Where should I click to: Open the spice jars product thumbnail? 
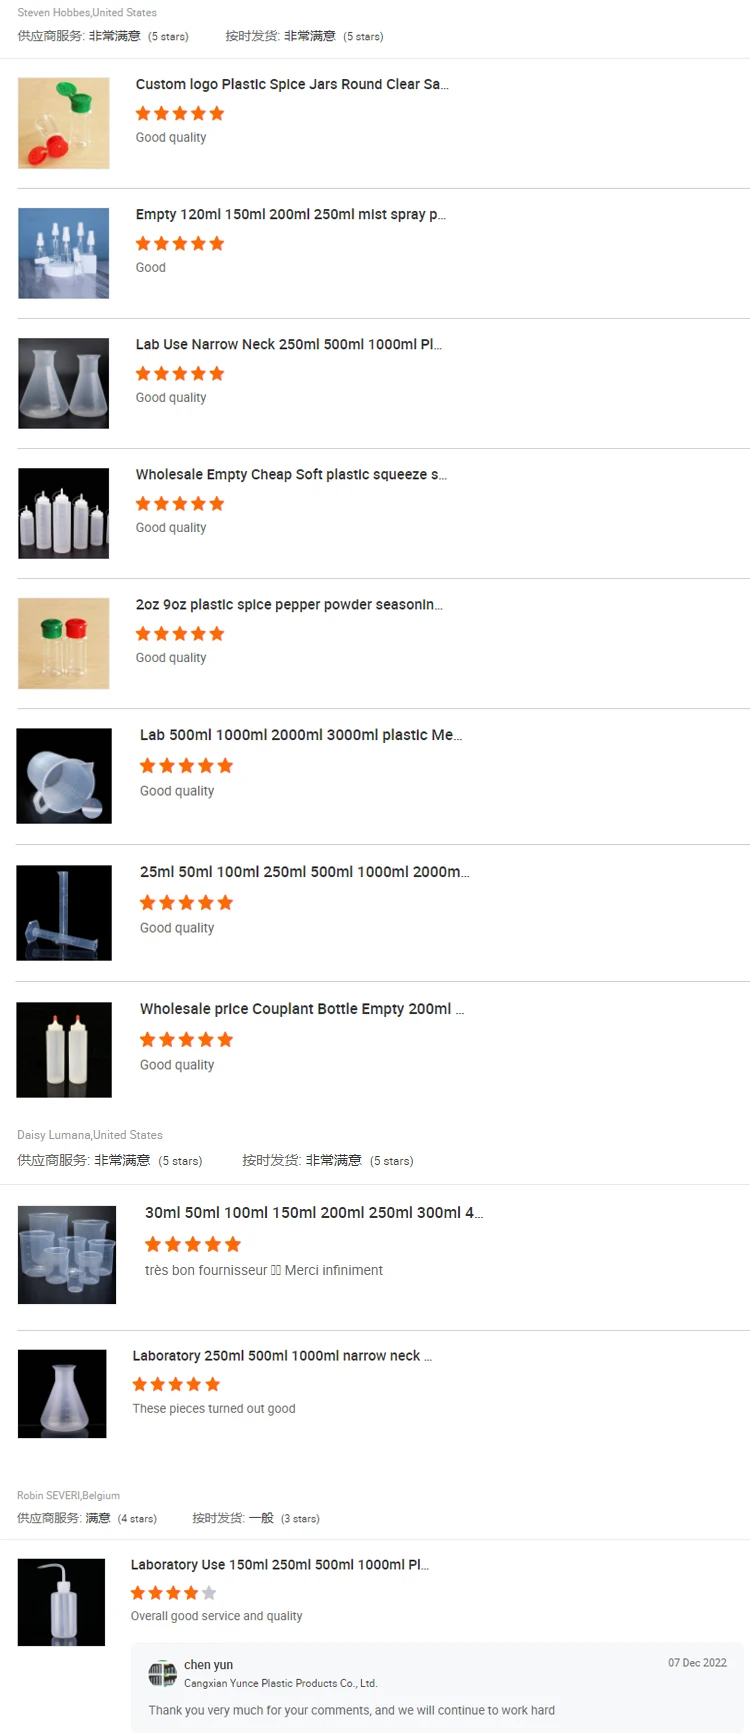pos(63,123)
